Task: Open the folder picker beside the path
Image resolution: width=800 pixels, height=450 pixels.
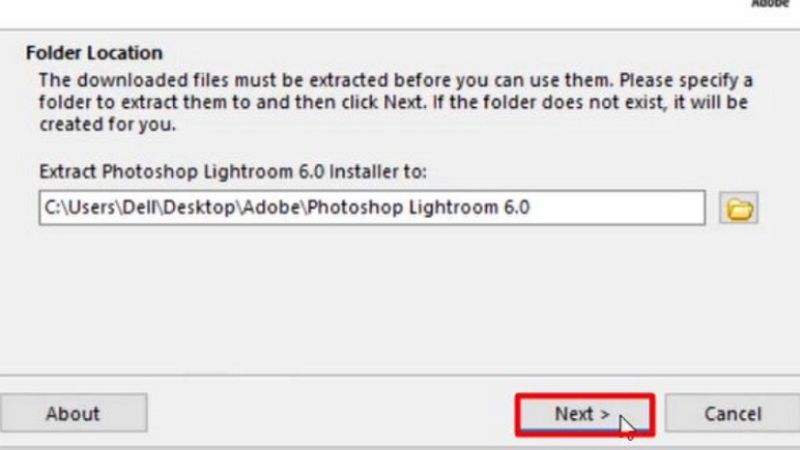Action: tap(739, 208)
